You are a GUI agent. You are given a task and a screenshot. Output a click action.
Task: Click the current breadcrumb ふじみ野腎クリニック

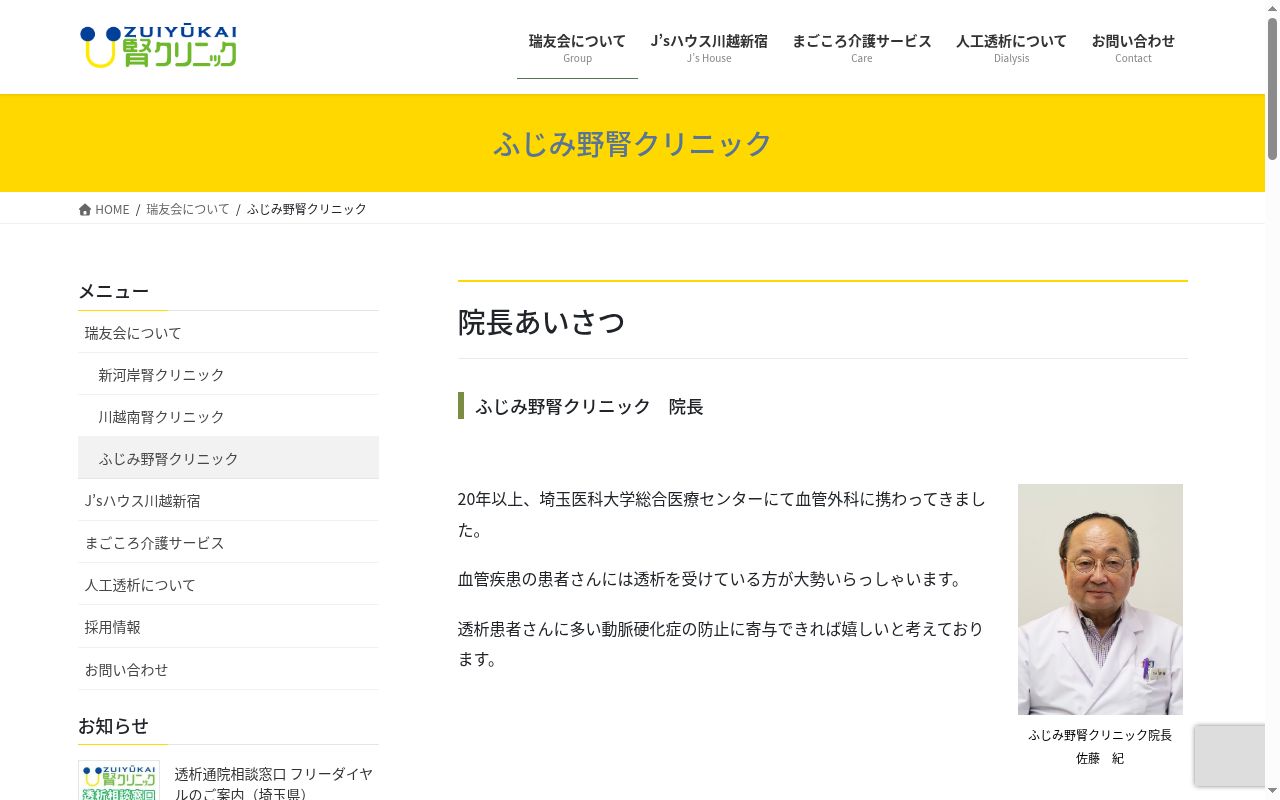point(307,209)
